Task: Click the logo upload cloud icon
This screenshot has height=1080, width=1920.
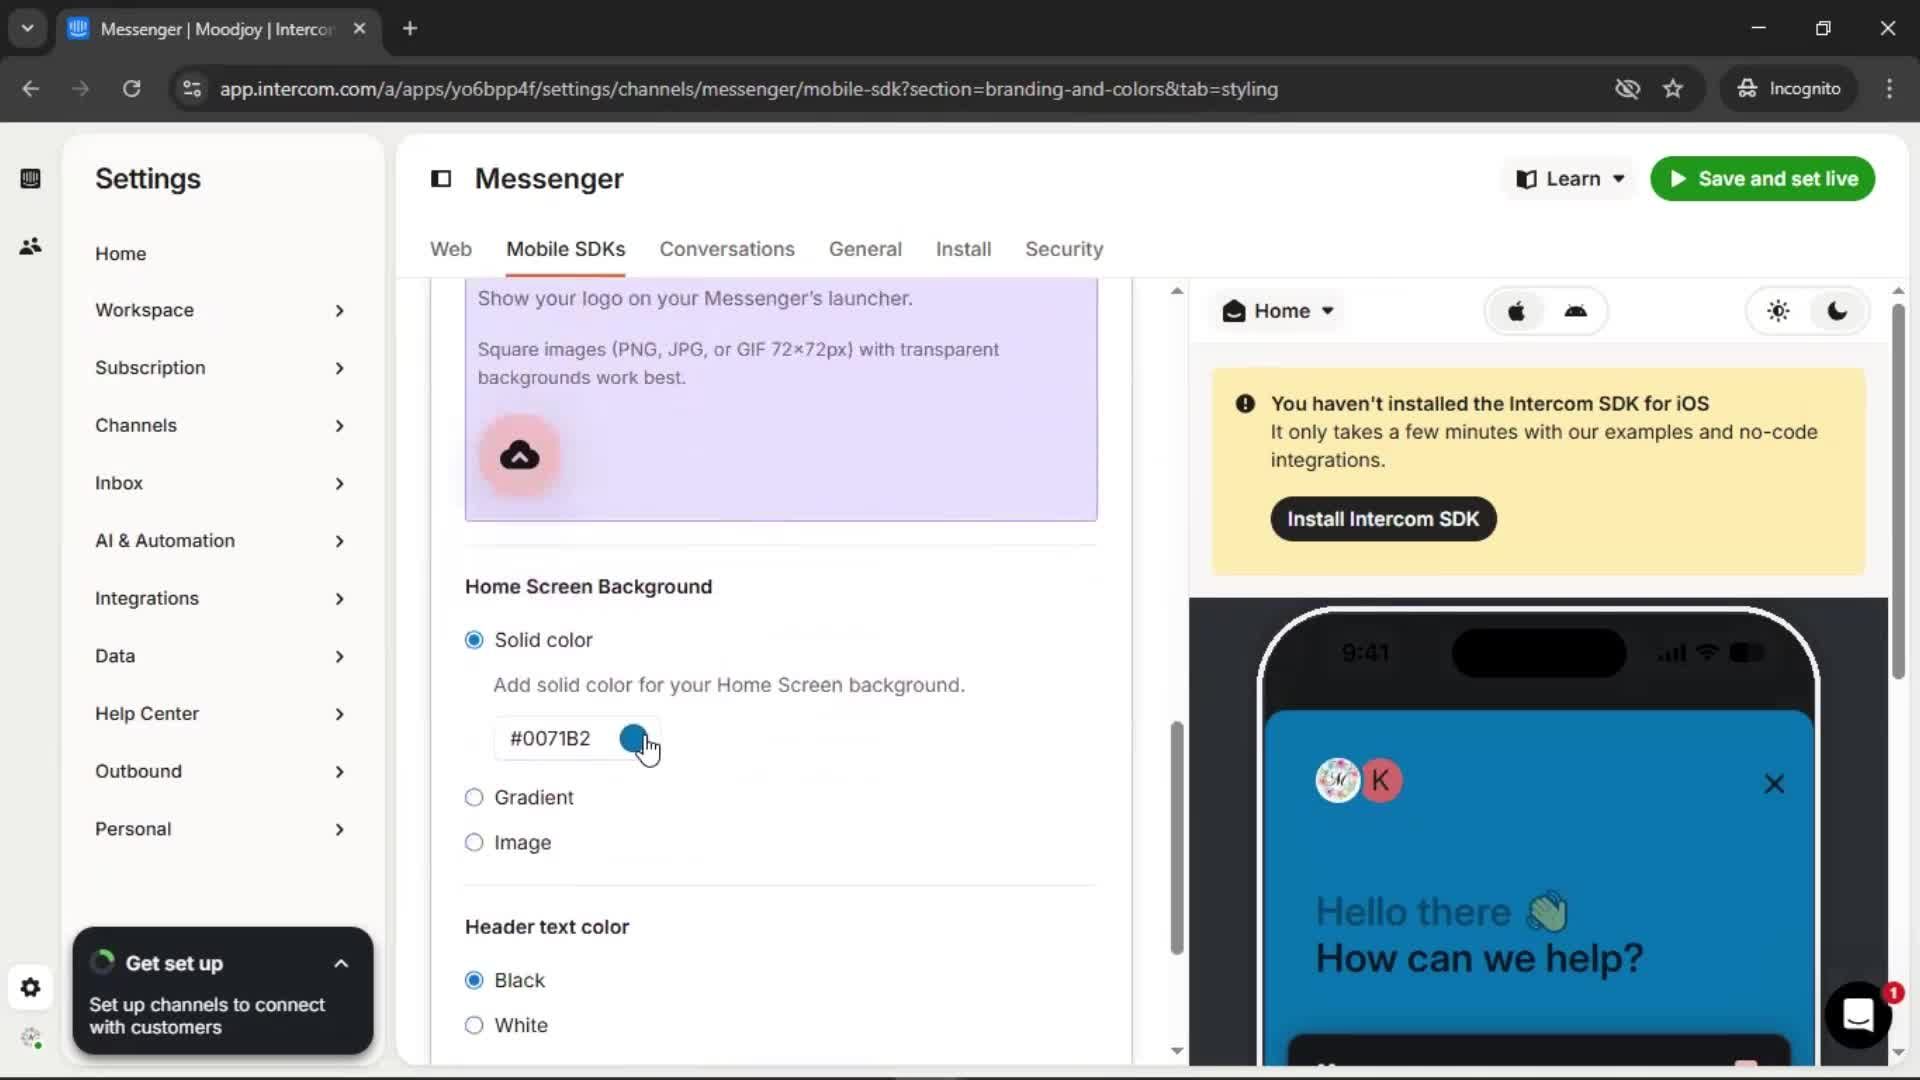Action: click(520, 456)
